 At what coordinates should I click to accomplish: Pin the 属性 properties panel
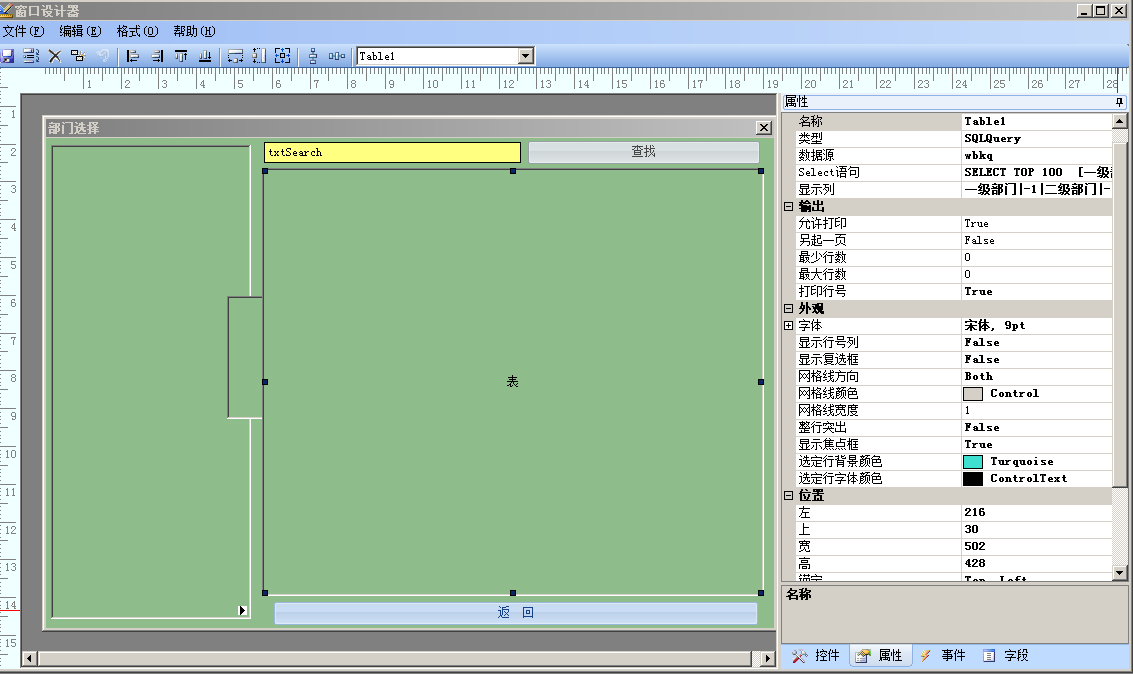point(1119,102)
